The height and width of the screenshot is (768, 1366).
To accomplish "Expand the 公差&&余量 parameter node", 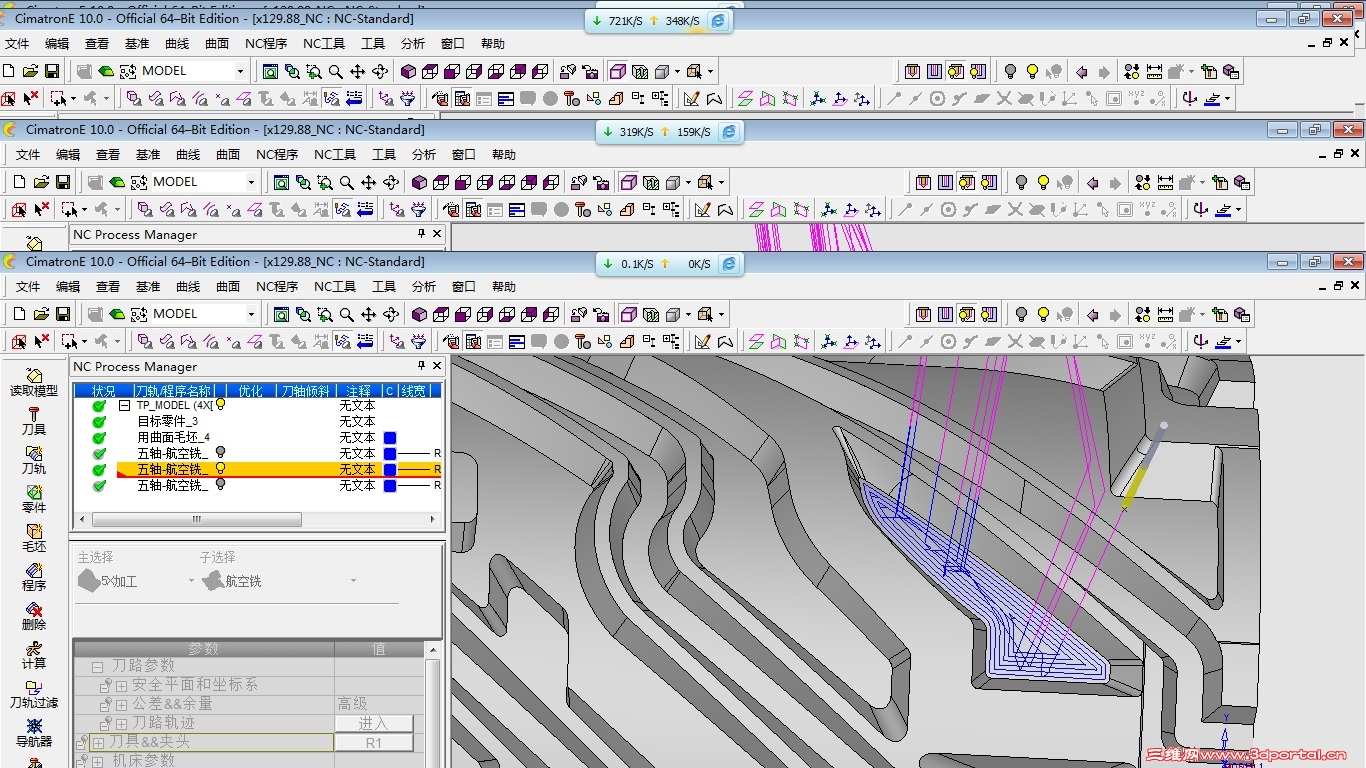I will coord(122,704).
